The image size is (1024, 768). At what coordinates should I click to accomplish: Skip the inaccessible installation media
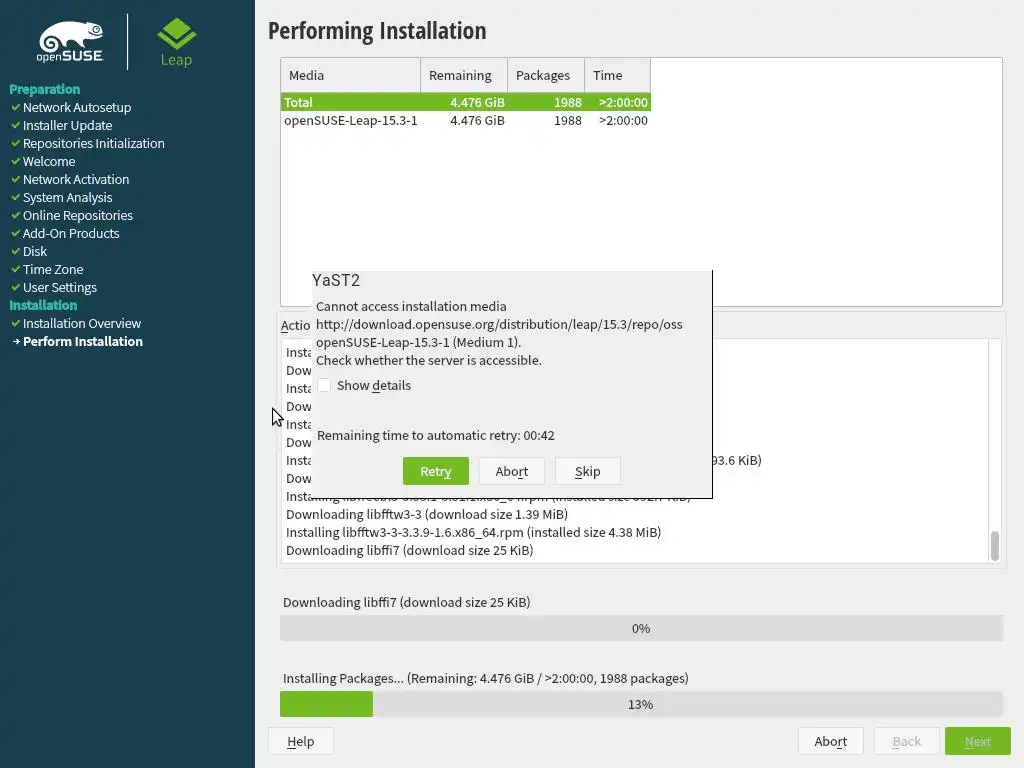(x=587, y=471)
